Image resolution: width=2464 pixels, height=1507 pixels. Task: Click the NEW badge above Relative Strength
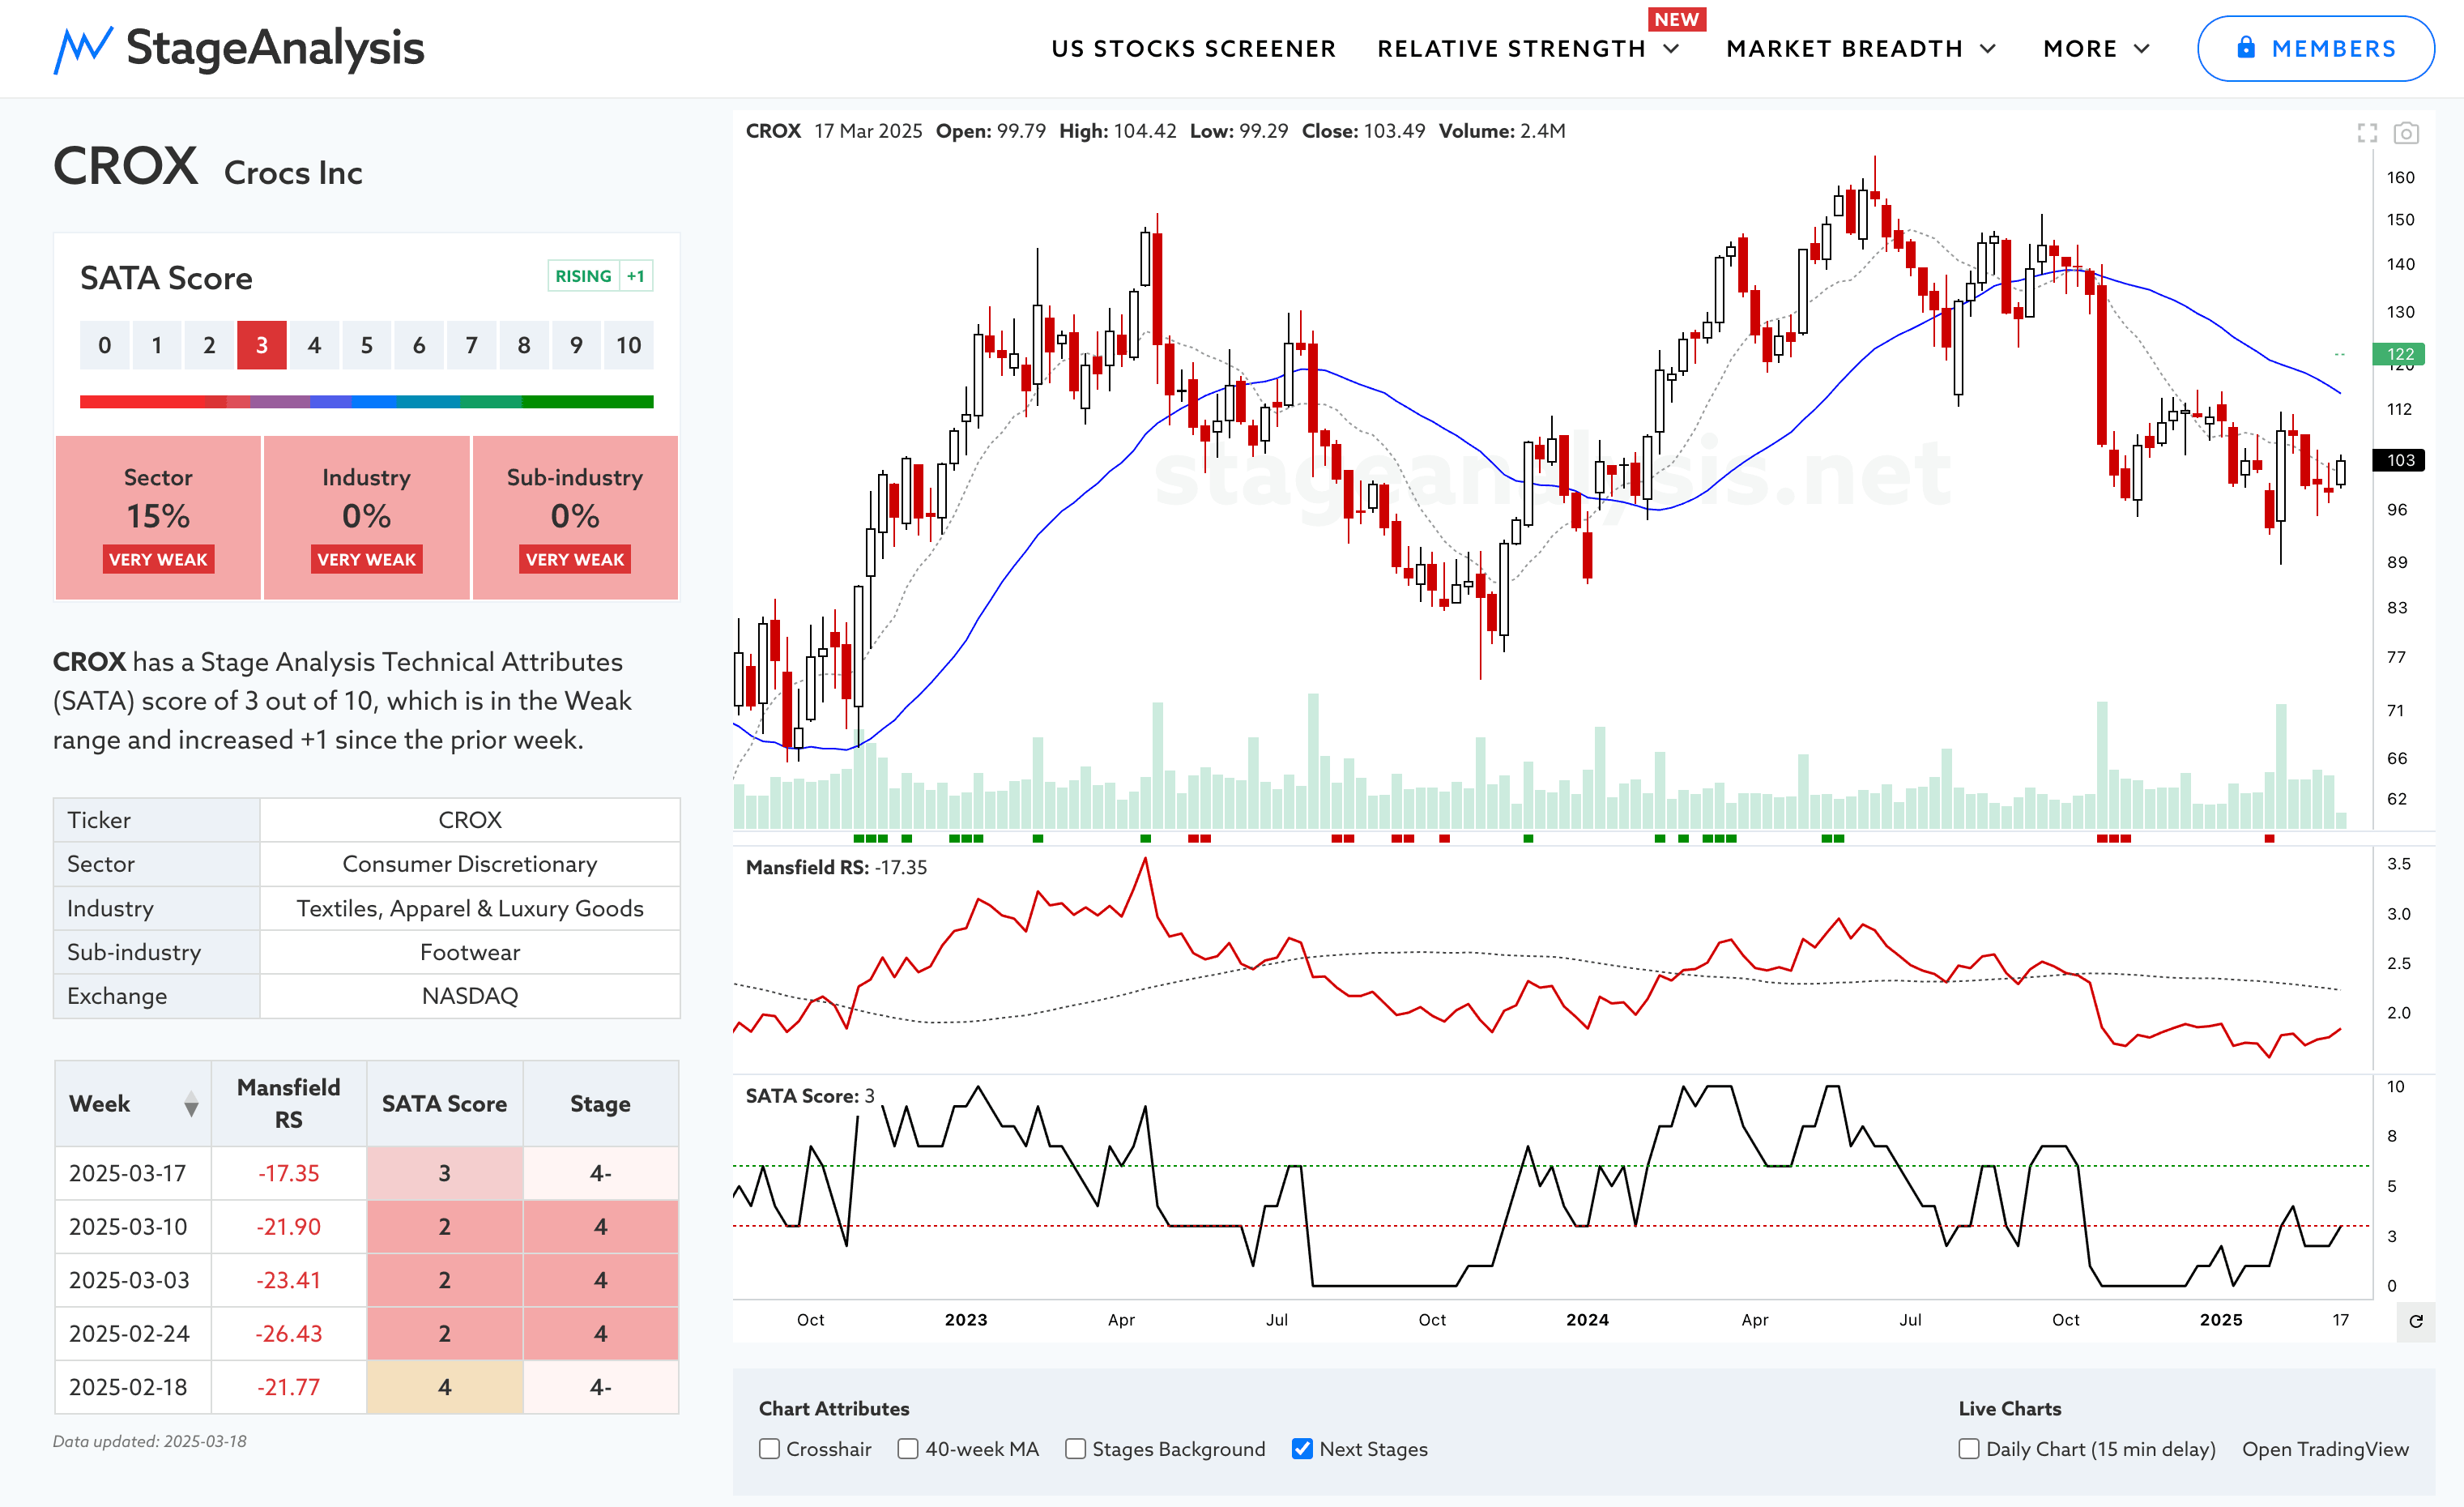click(x=1676, y=19)
